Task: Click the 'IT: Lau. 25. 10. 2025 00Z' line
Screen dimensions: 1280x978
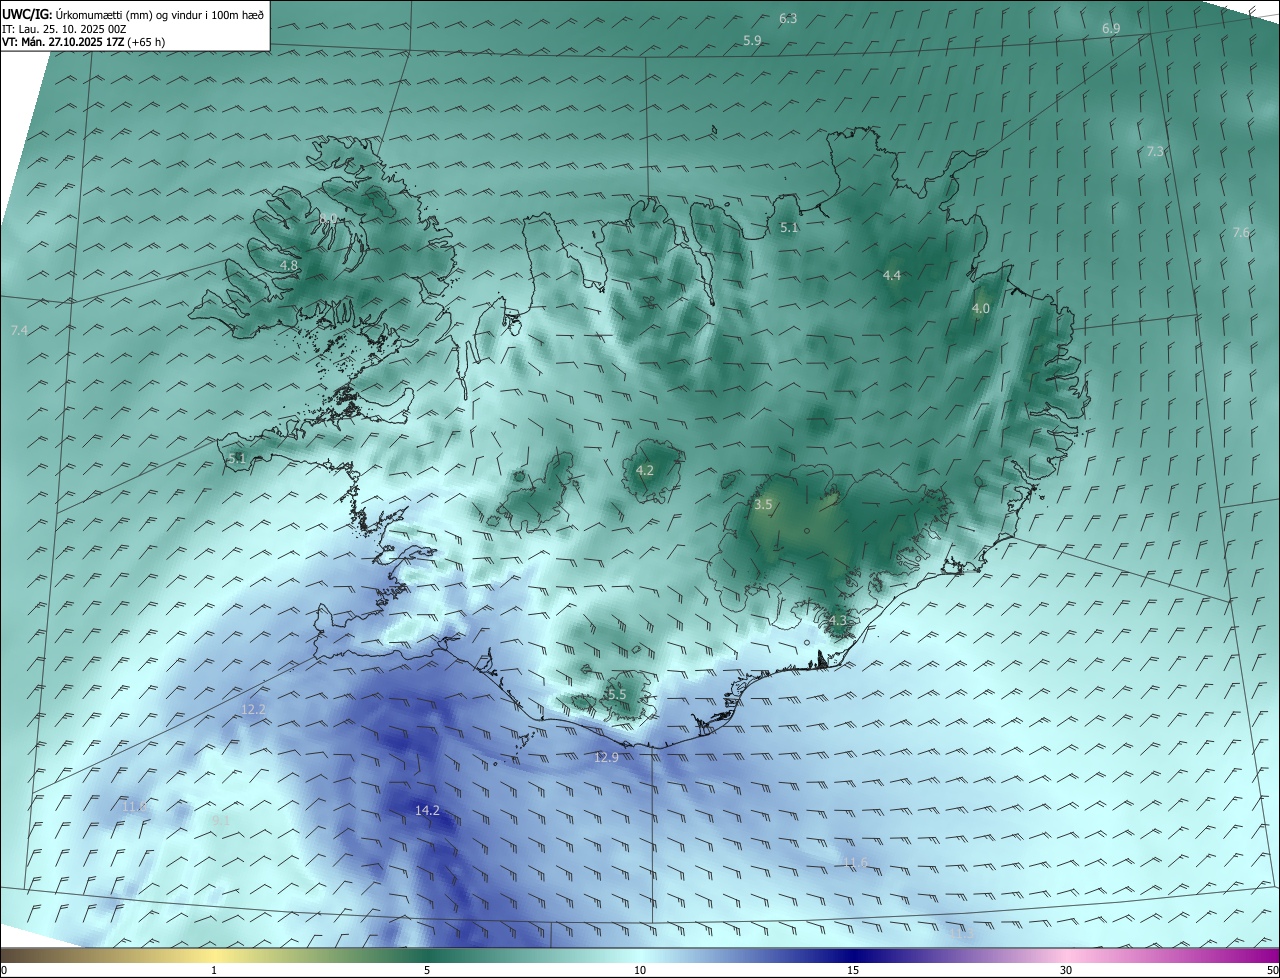Action: pos(64,28)
